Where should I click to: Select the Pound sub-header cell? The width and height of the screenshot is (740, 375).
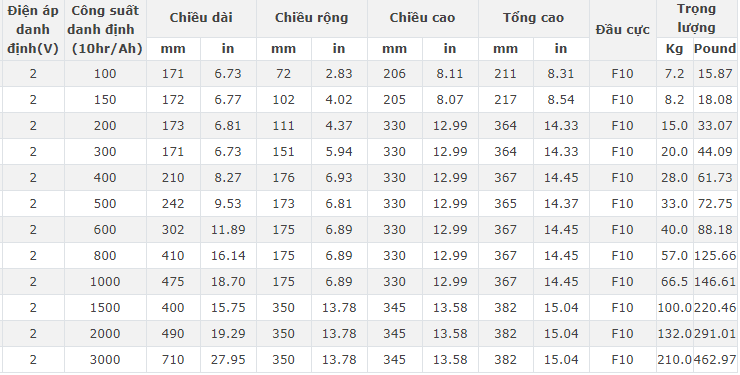pos(715,49)
